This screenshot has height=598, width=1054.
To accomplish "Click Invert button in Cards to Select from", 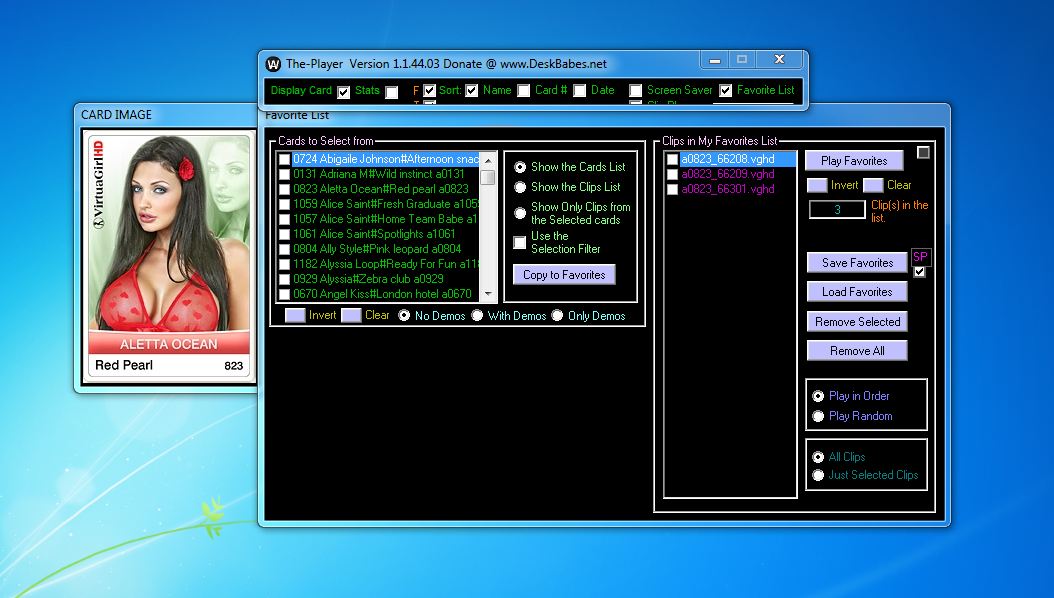I will coord(295,316).
